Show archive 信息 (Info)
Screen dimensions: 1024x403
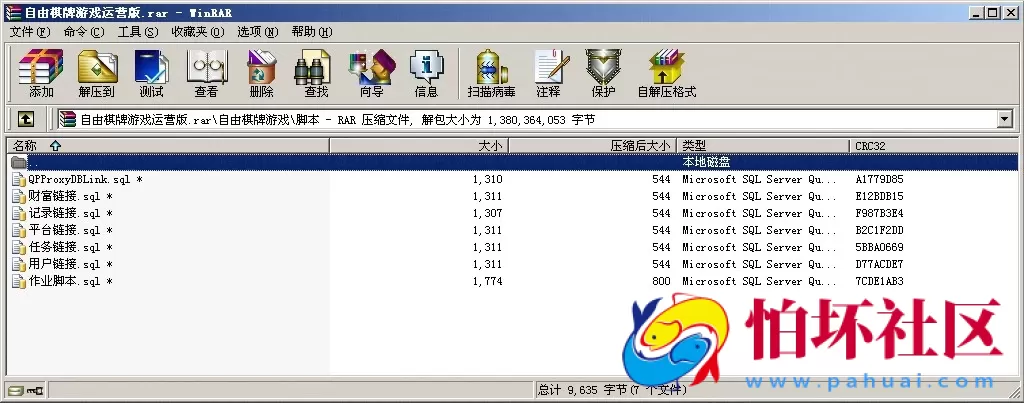[426, 73]
